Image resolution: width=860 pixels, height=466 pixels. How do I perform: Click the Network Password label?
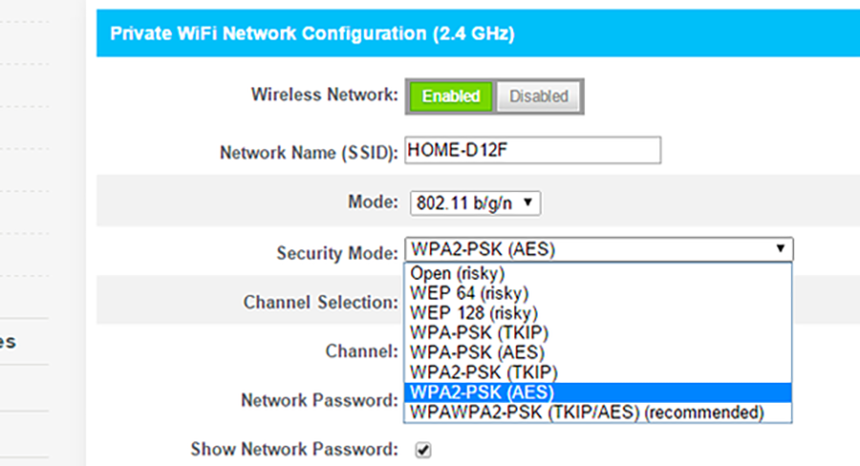coord(320,400)
